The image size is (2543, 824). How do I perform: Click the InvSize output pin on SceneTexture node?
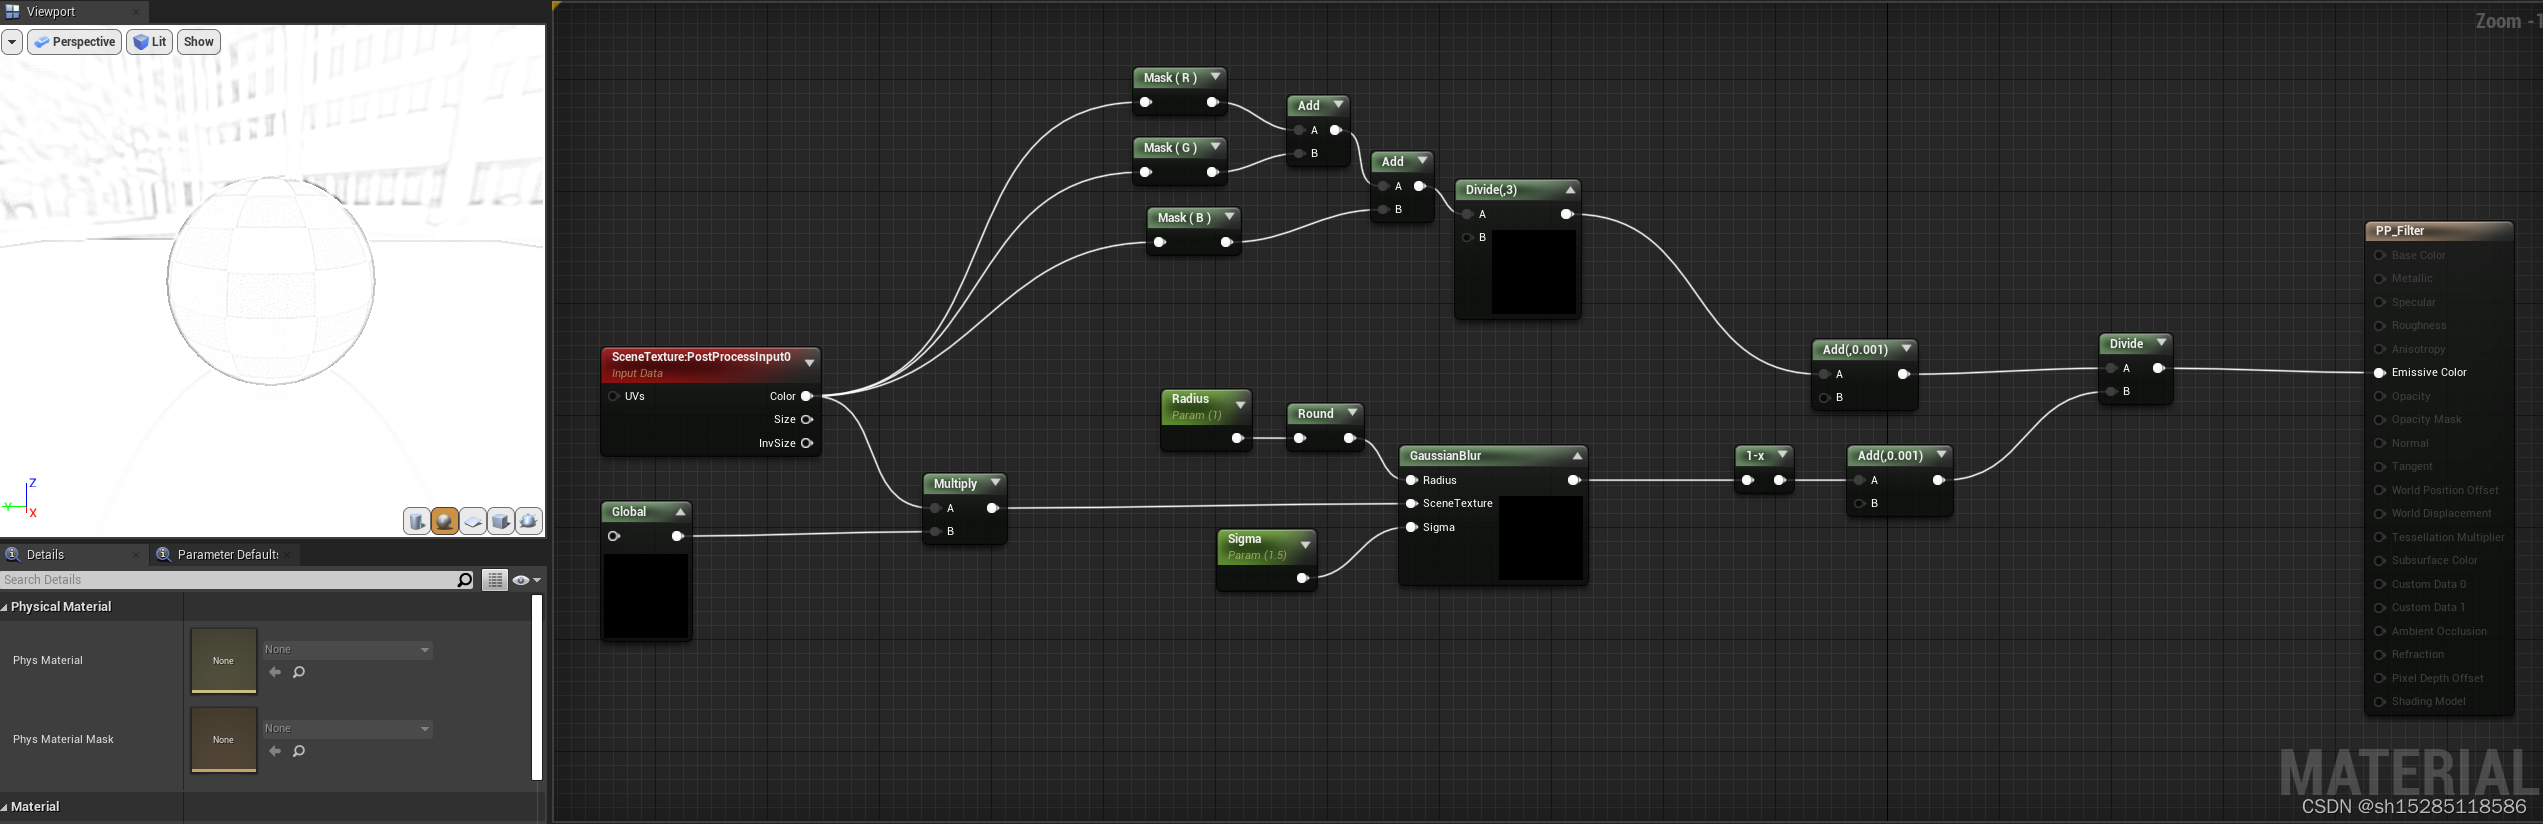point(807,443)
